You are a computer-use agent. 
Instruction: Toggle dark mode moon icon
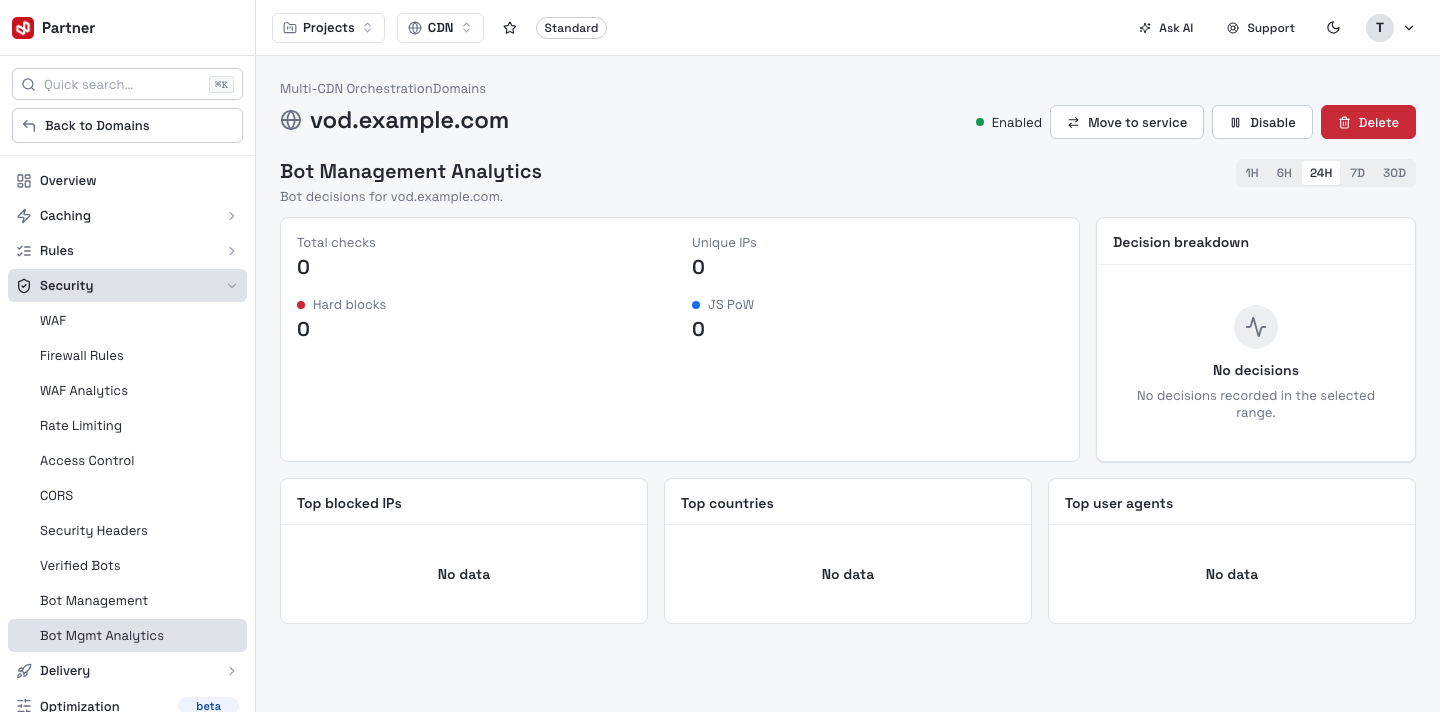pos(1333,28)
